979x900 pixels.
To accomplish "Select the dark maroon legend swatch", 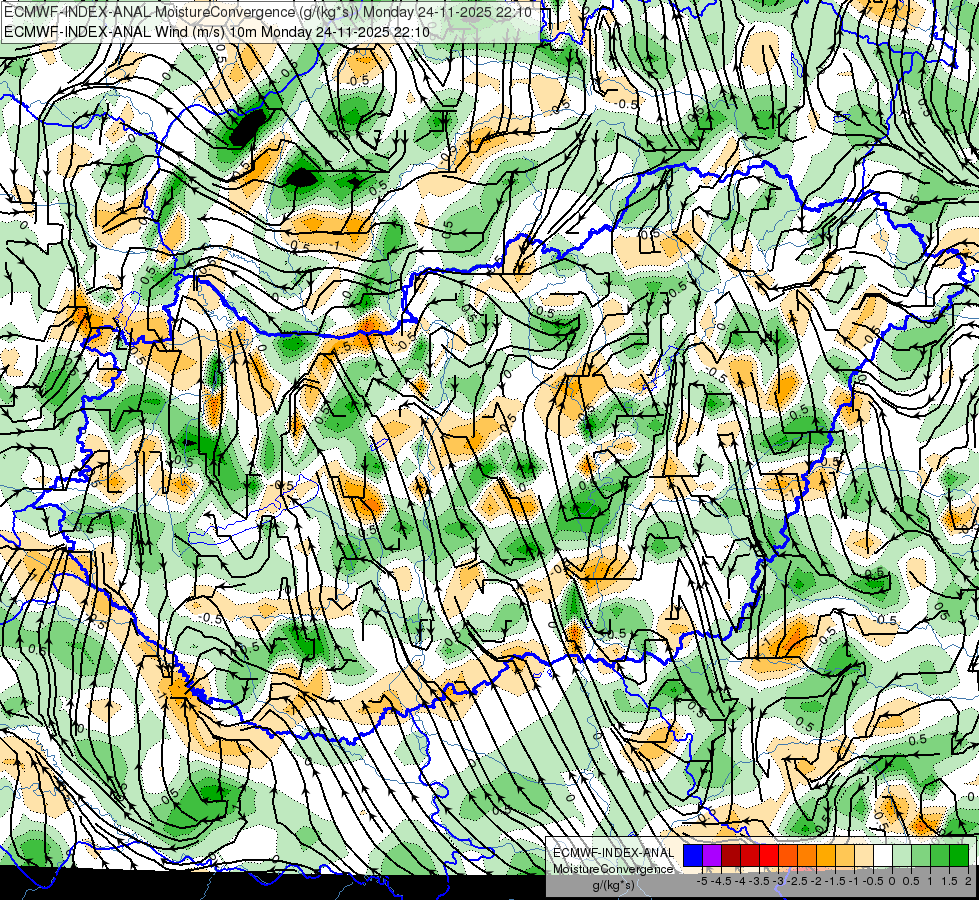I will (731, 856).
